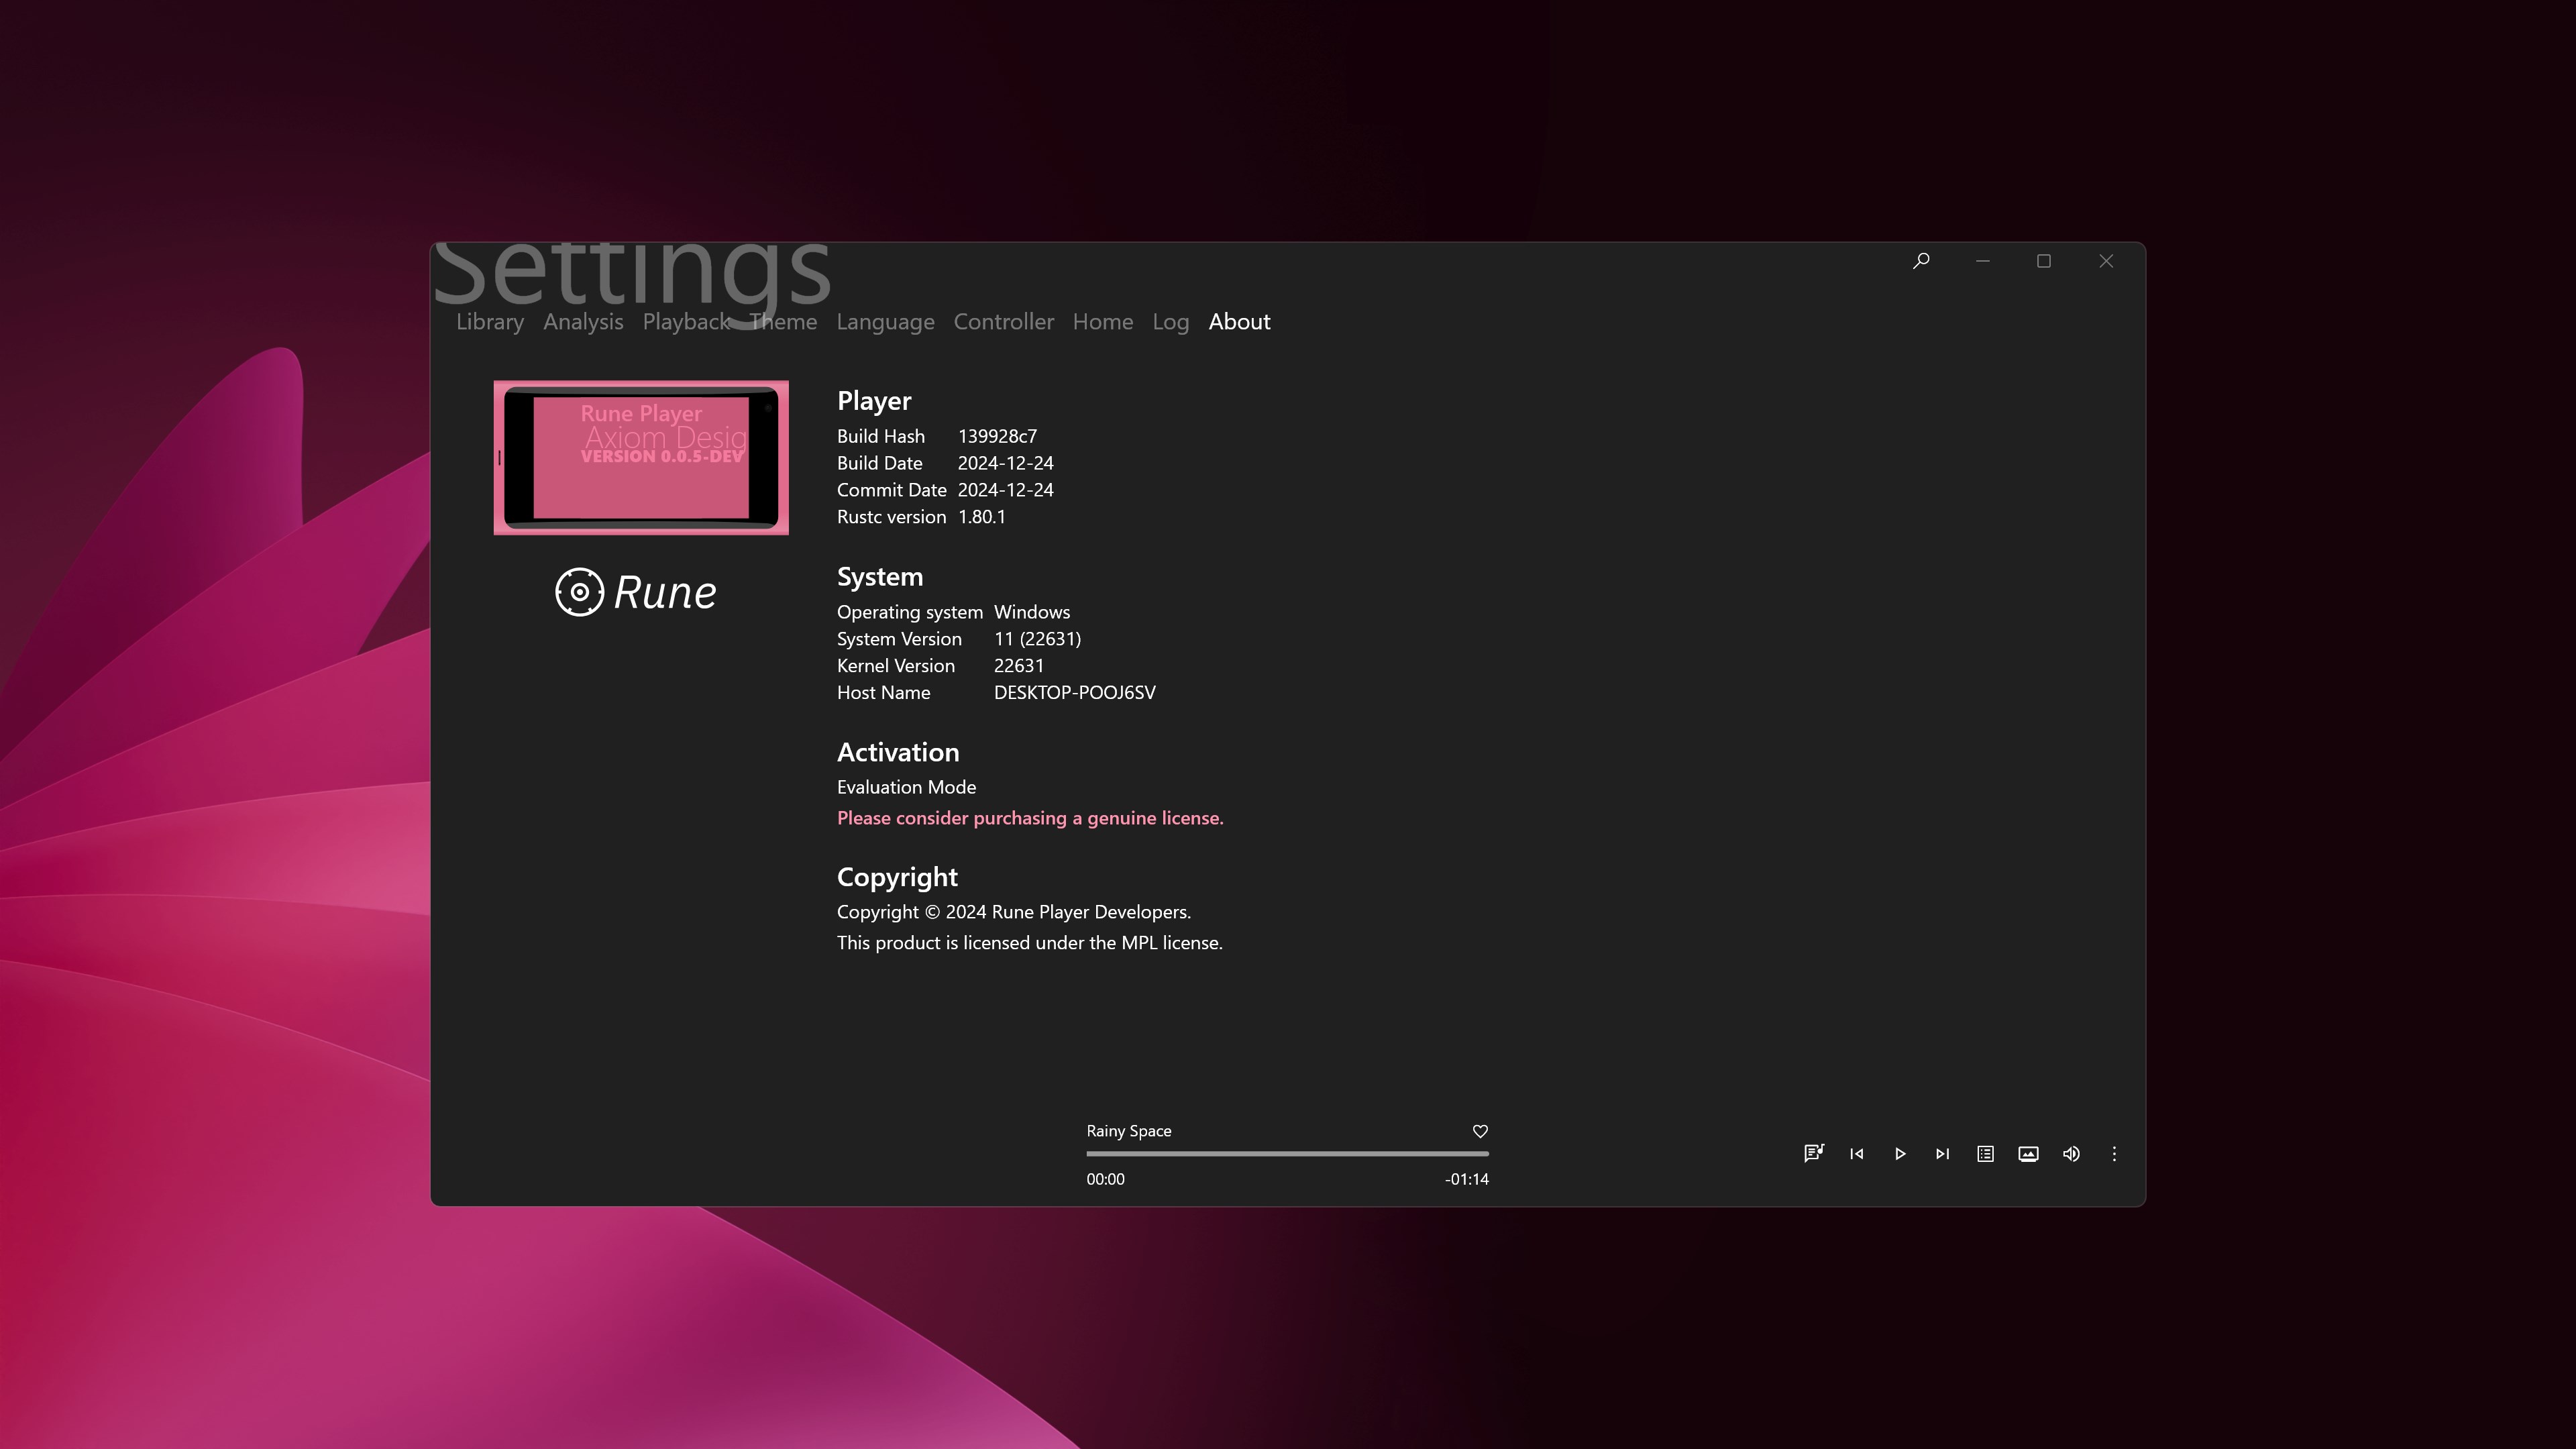Viewport: 2576px width, 1449px height.
Task: Skip to the previous track
Action: pos(1857,1153)
